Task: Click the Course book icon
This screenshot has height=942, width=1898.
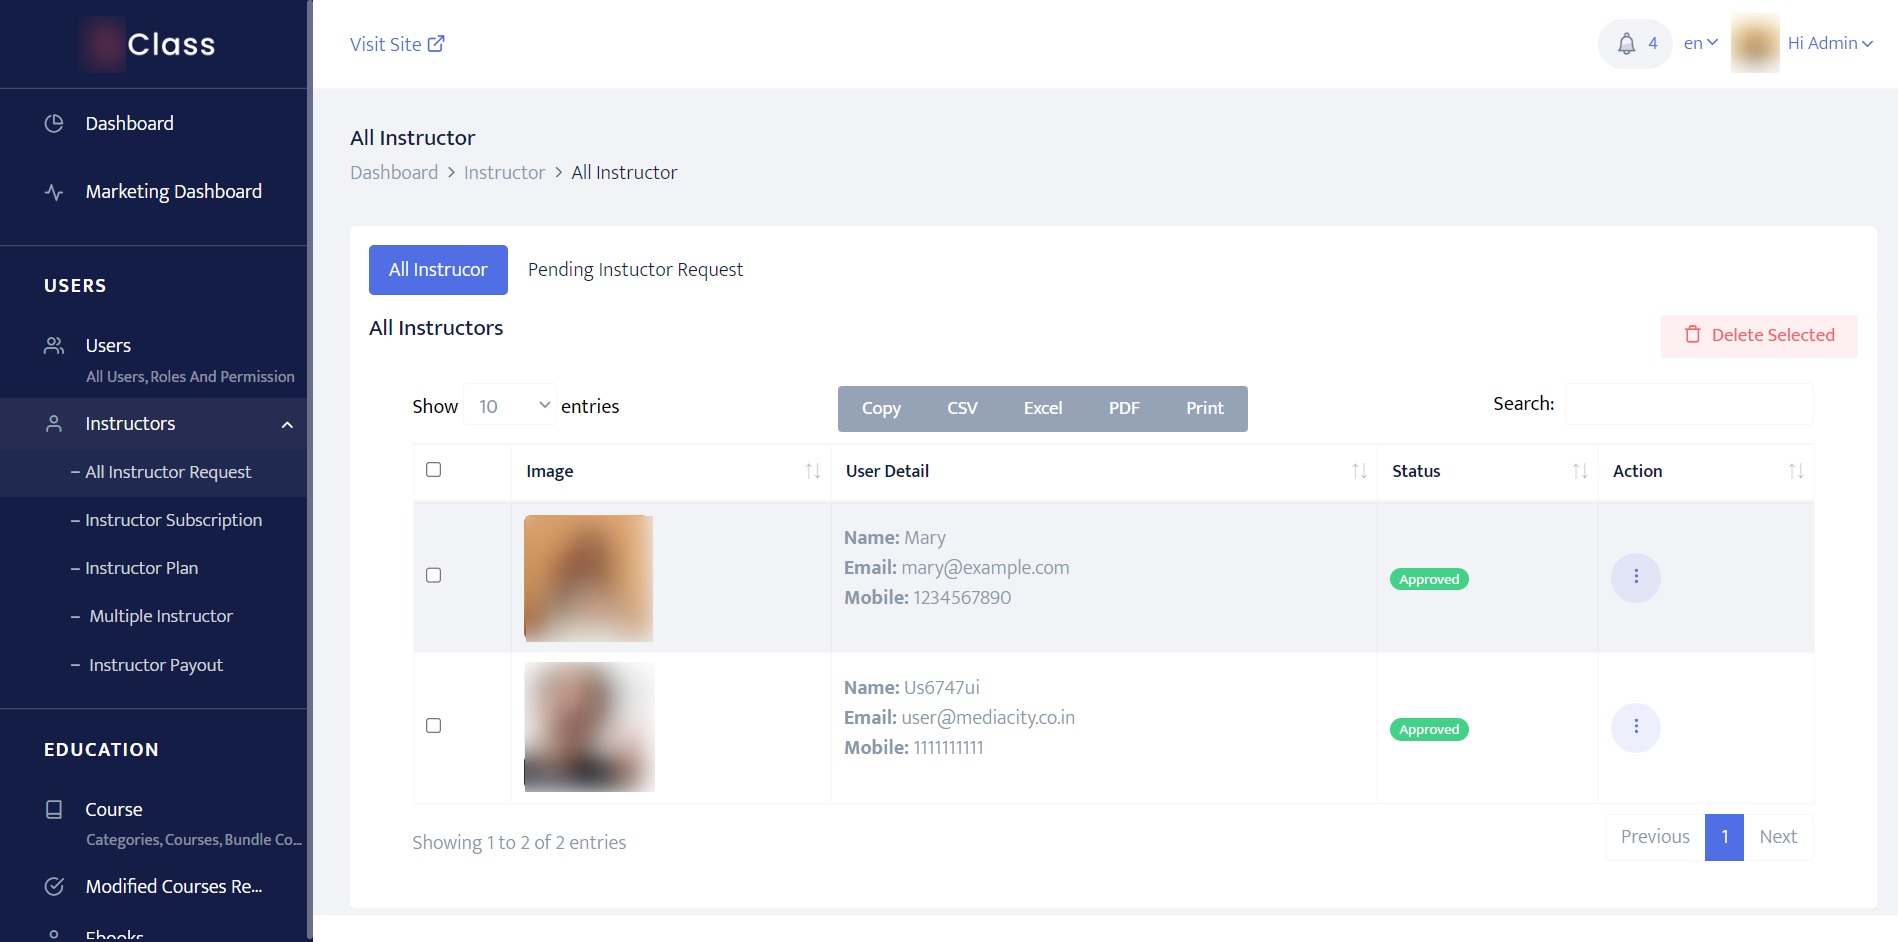Action: coord(53,809)
